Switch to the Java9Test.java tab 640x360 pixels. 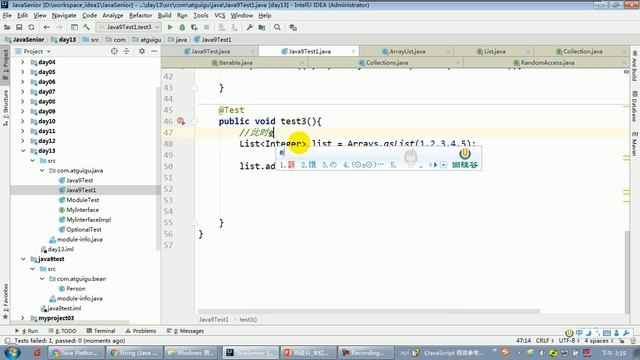tap(210, 51)
